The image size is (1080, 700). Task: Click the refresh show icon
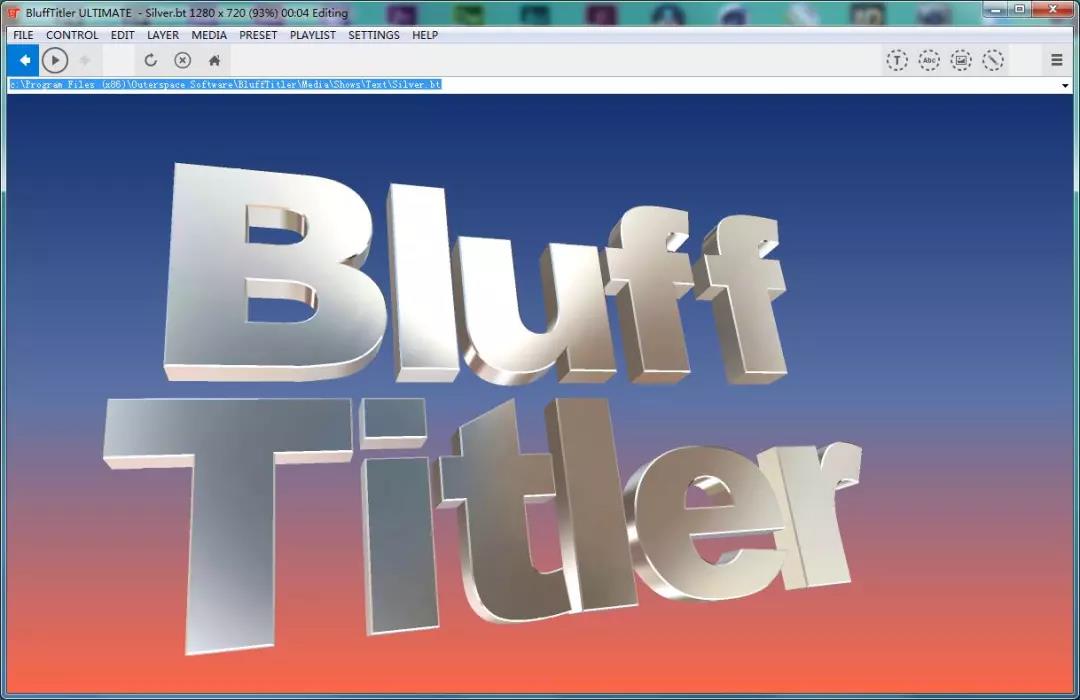click(x=150, y=61)
